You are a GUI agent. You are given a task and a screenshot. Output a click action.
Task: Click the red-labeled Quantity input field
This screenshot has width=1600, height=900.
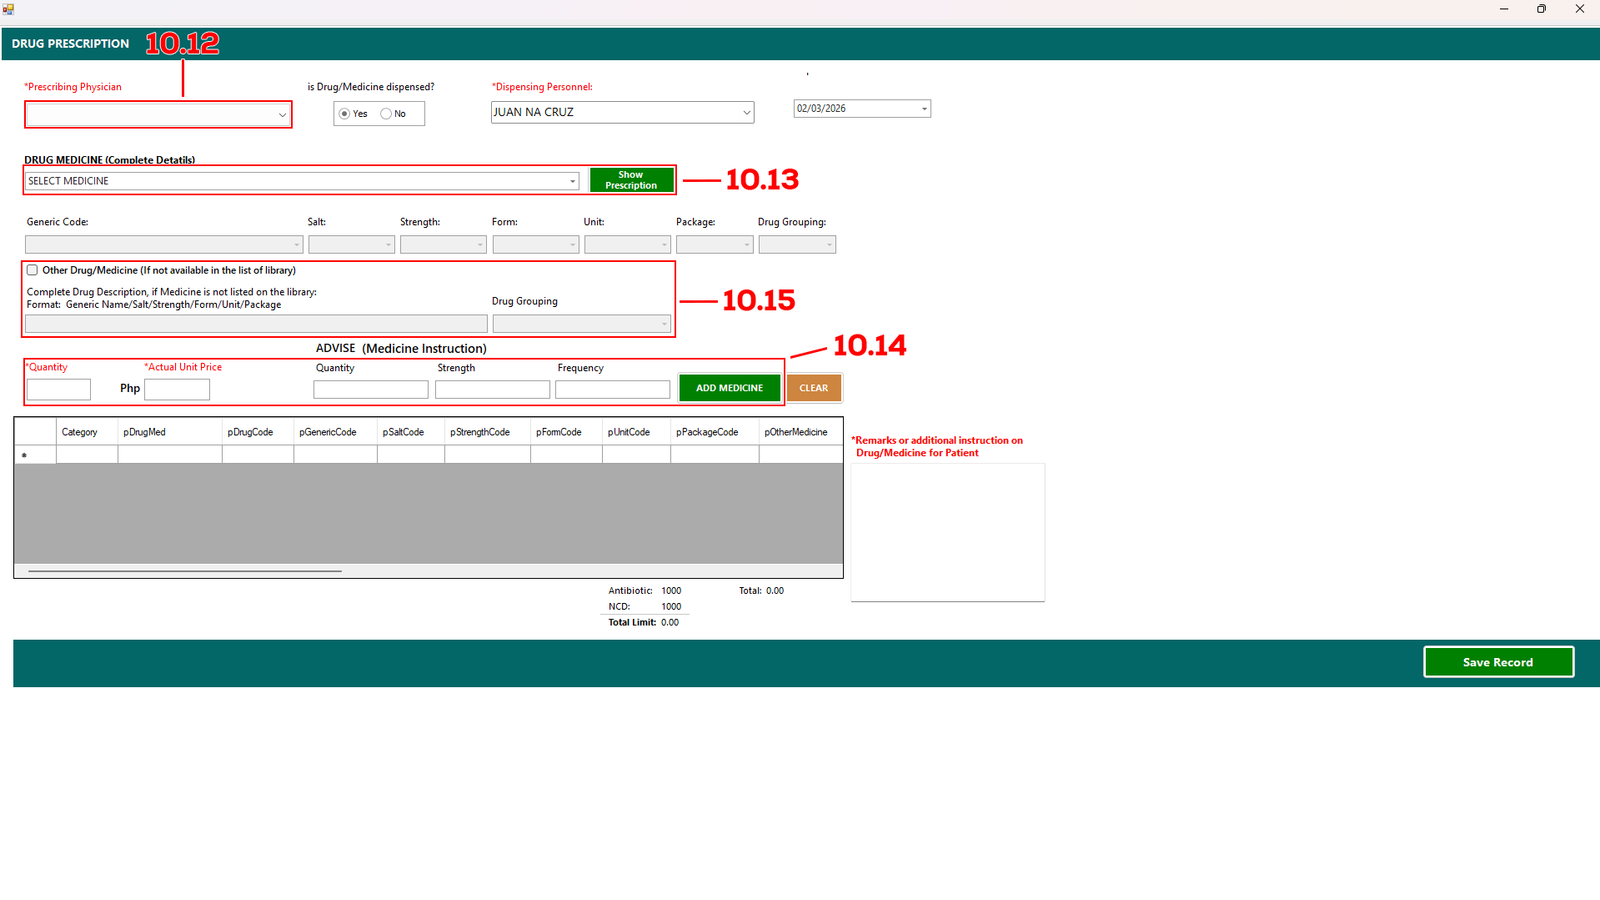[59, 389]
